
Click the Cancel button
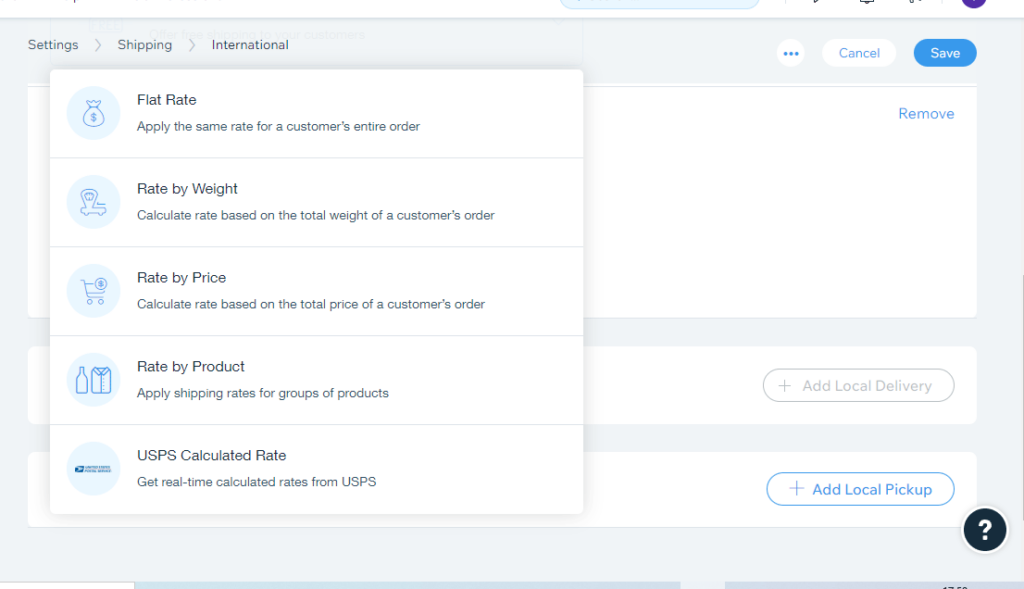pyautogui.click(x=859, y=53)
